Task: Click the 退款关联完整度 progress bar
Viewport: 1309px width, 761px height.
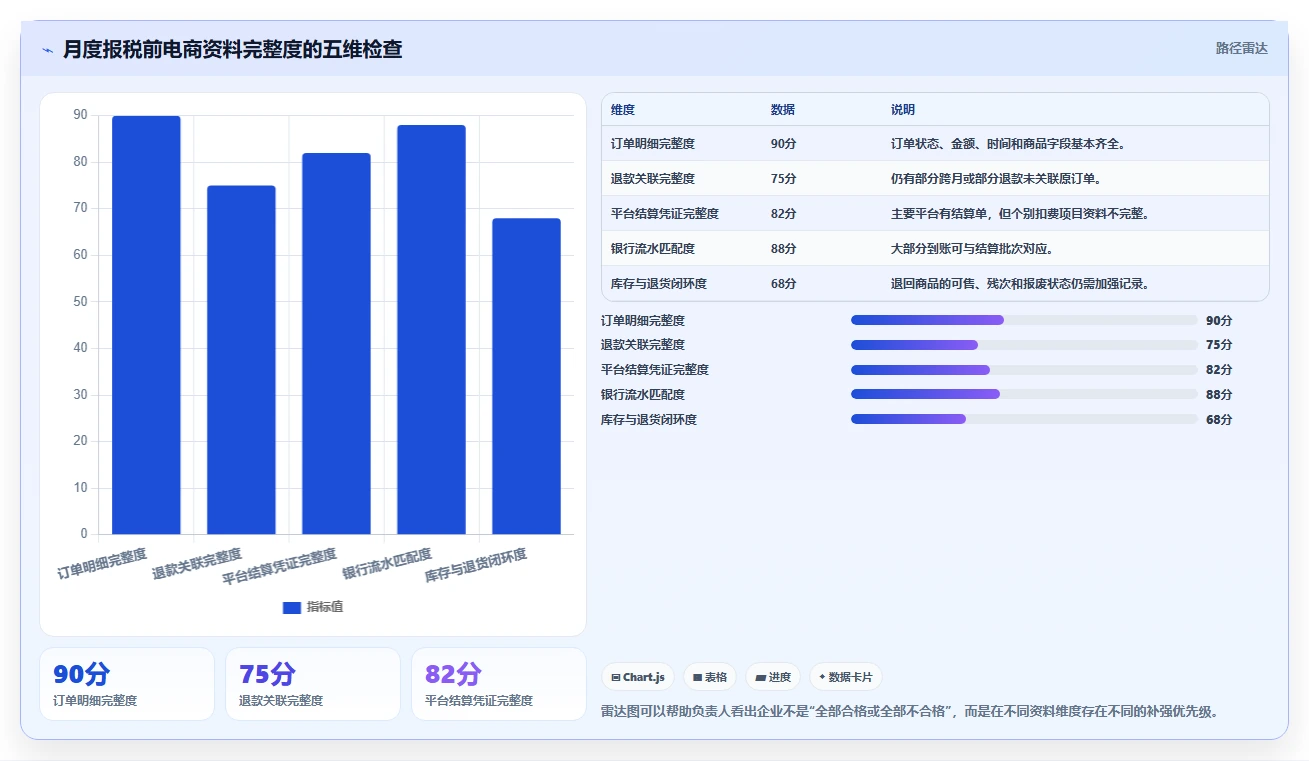Action: [x=1024, y=345]
